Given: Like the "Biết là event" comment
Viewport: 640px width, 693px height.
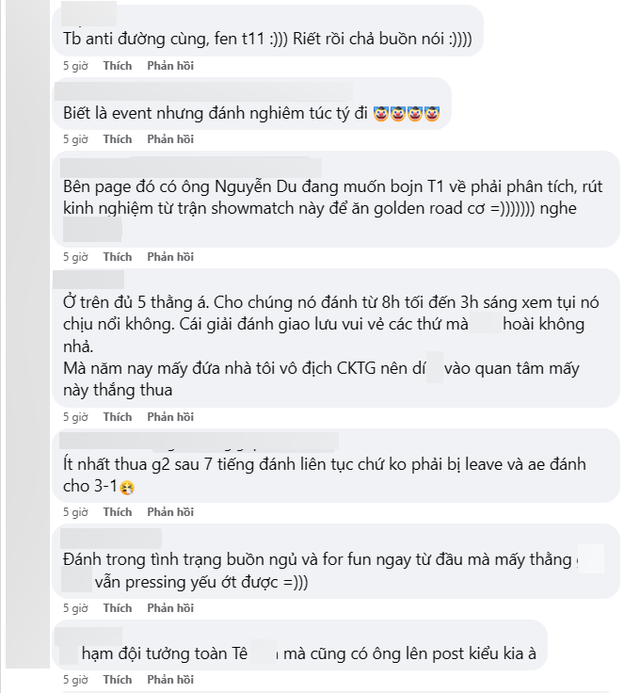Looking at the screenshot, I should click(117, 139).
